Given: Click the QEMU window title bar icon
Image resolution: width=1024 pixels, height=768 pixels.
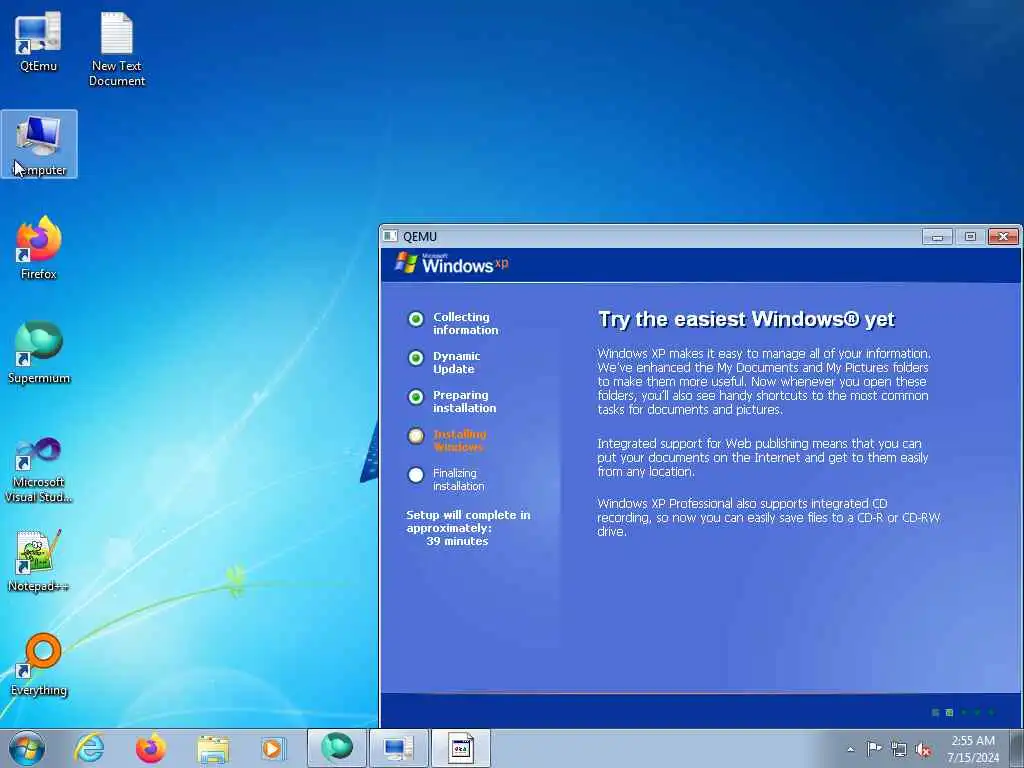Looking at the screenshot, I should click(391, 236).
